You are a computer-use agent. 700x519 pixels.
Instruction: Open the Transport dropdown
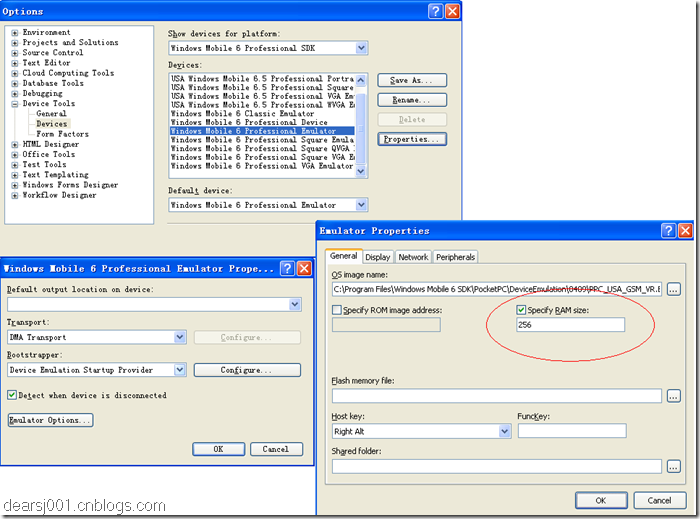tap(180, 337)
